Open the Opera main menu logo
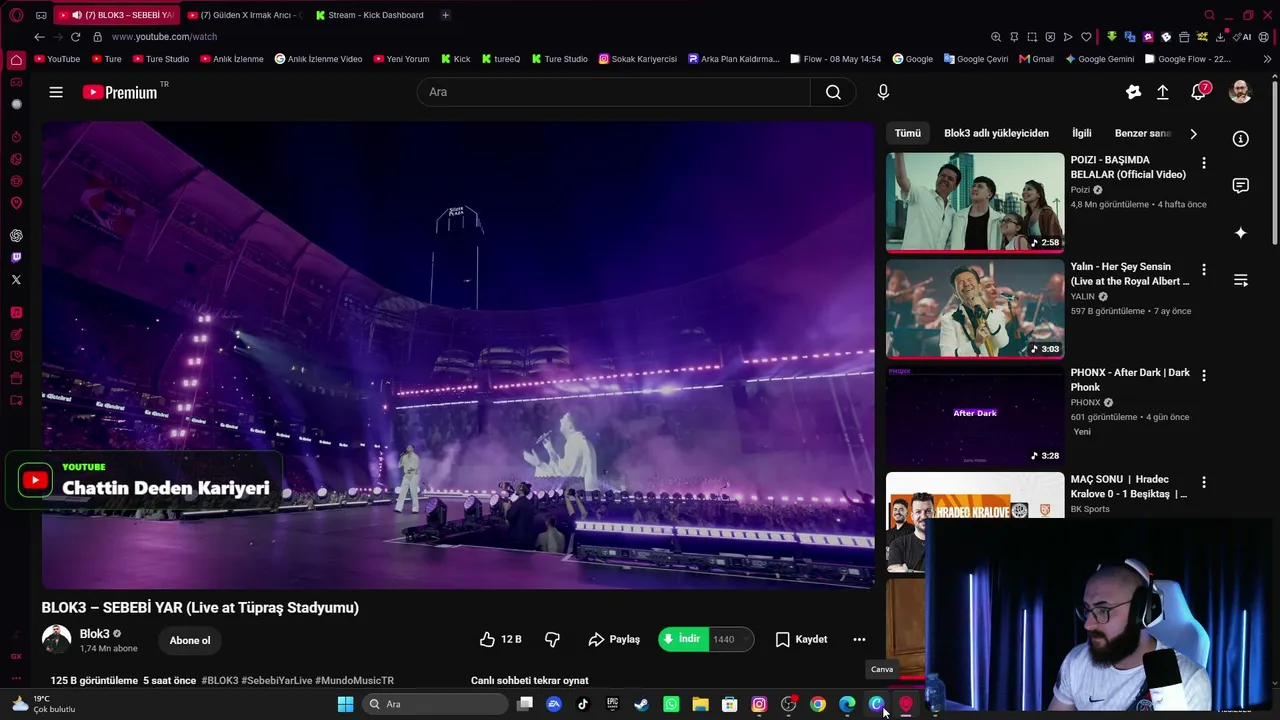This screenshot has width=1280, height=720. coord(16,15)
